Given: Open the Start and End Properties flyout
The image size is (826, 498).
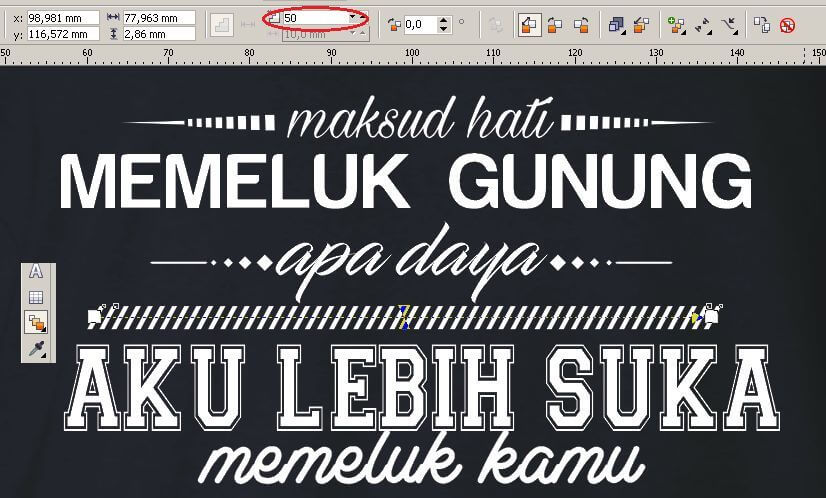Looking at the screenshot, I should tap(703, 25).
